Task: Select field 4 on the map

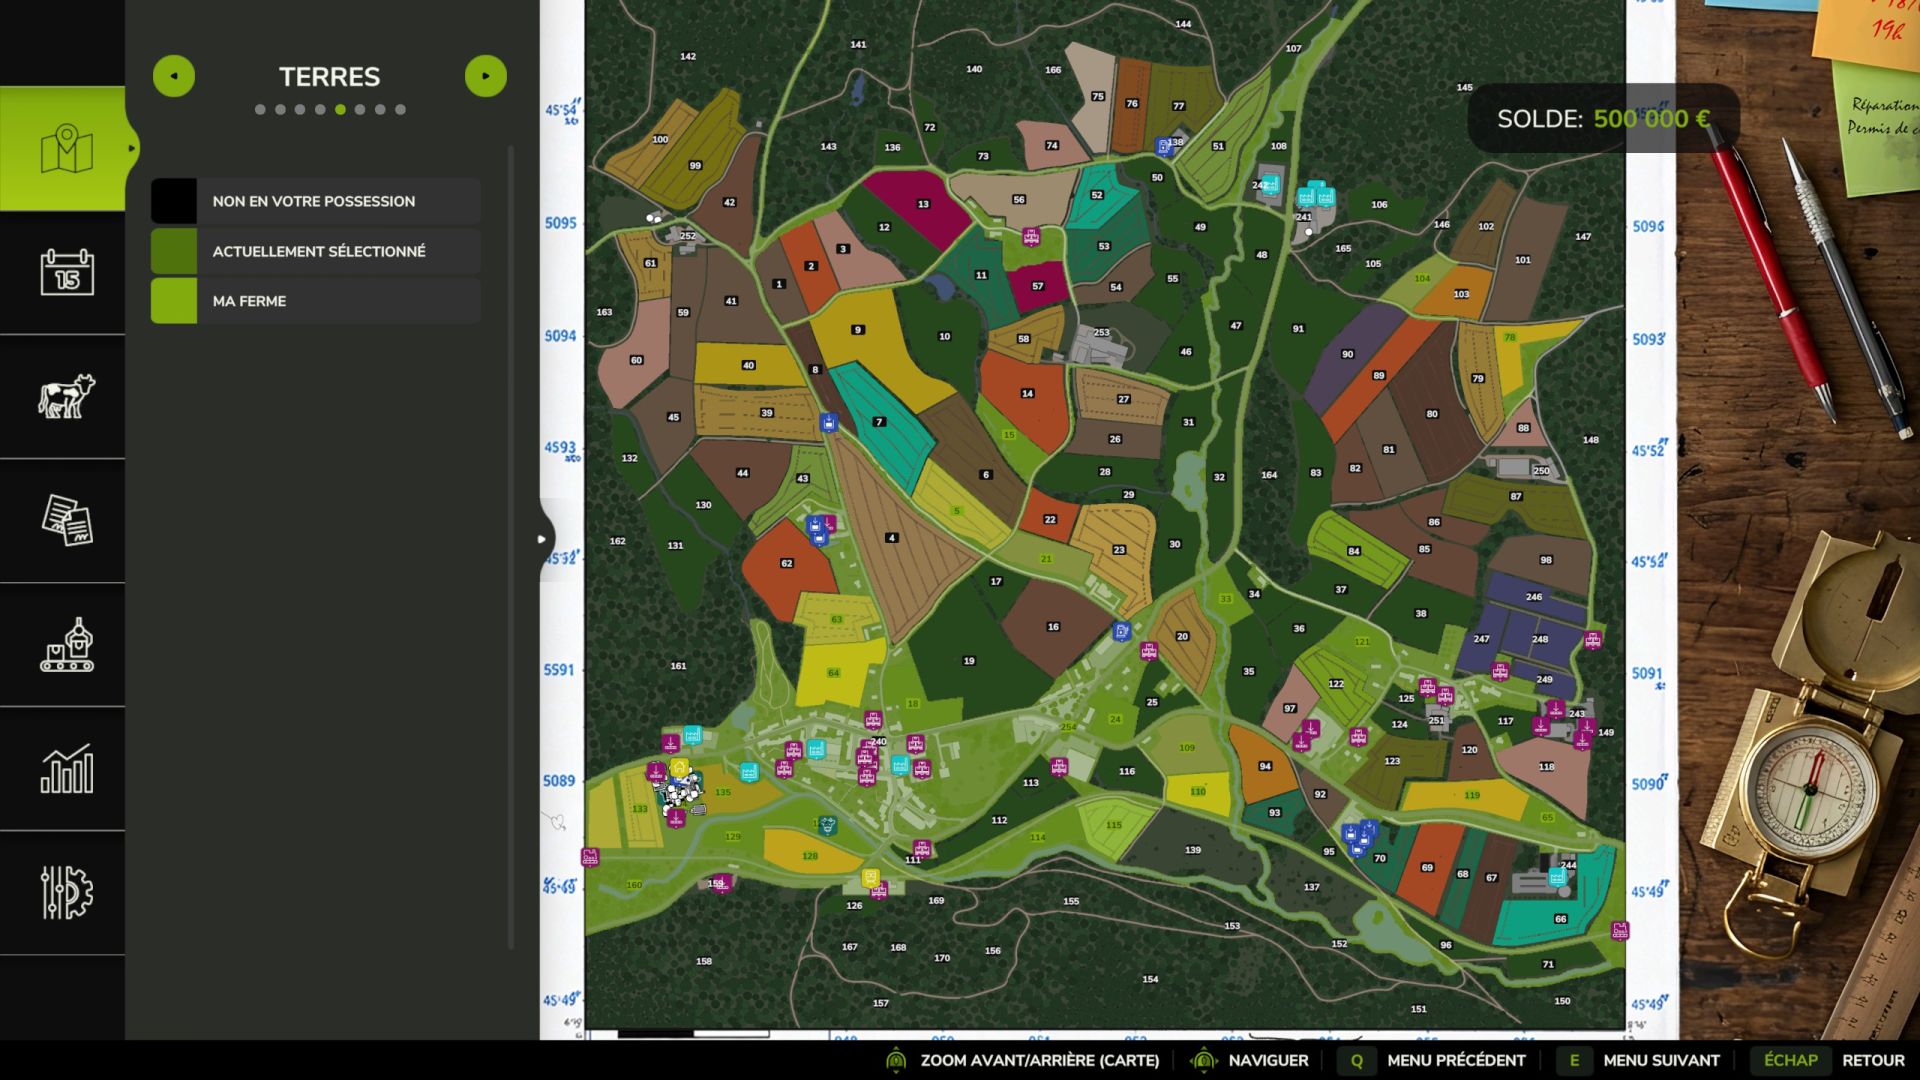Action: click(x=891, y=538)
